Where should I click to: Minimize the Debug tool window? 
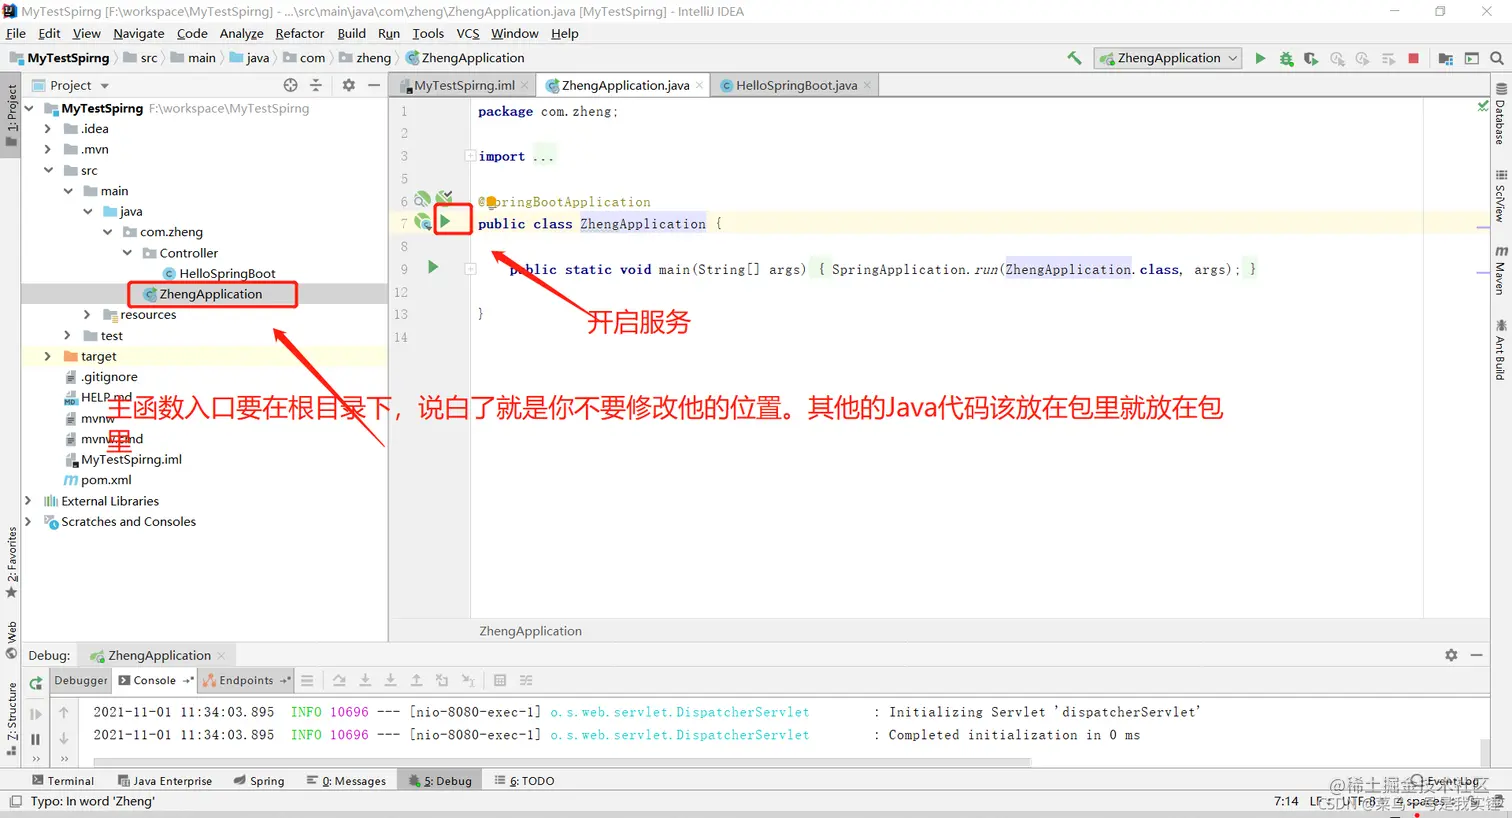coord(1477,655)
